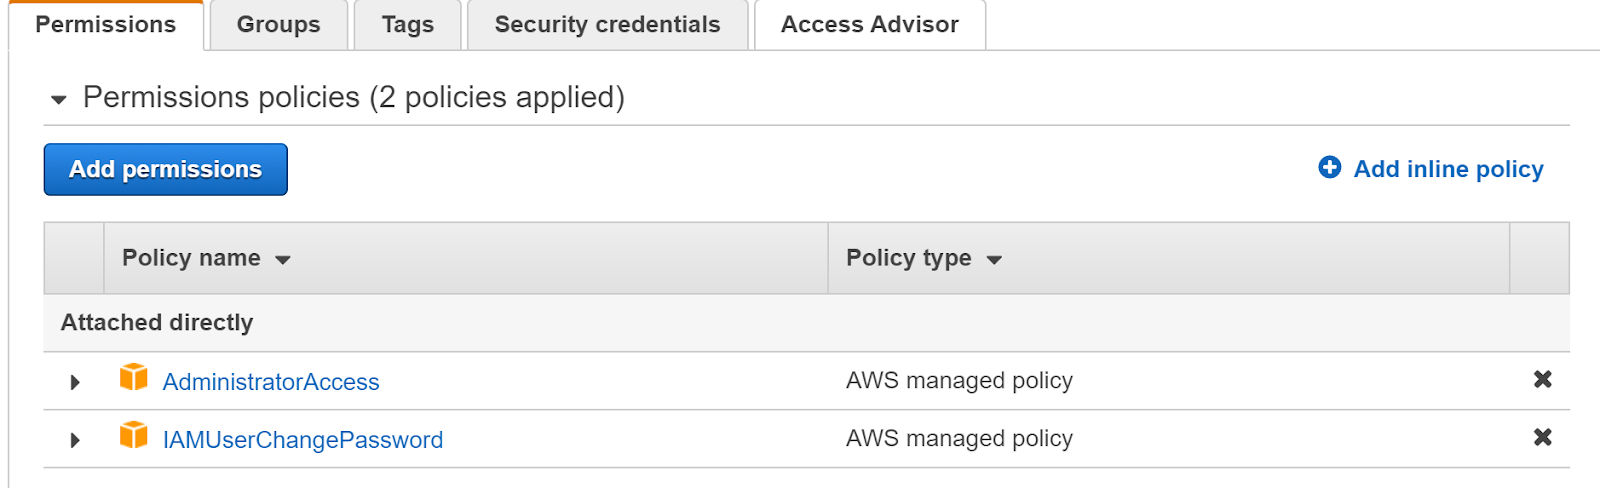
Task: Go to the Security credentials tab
Action: tap(607, 25)
